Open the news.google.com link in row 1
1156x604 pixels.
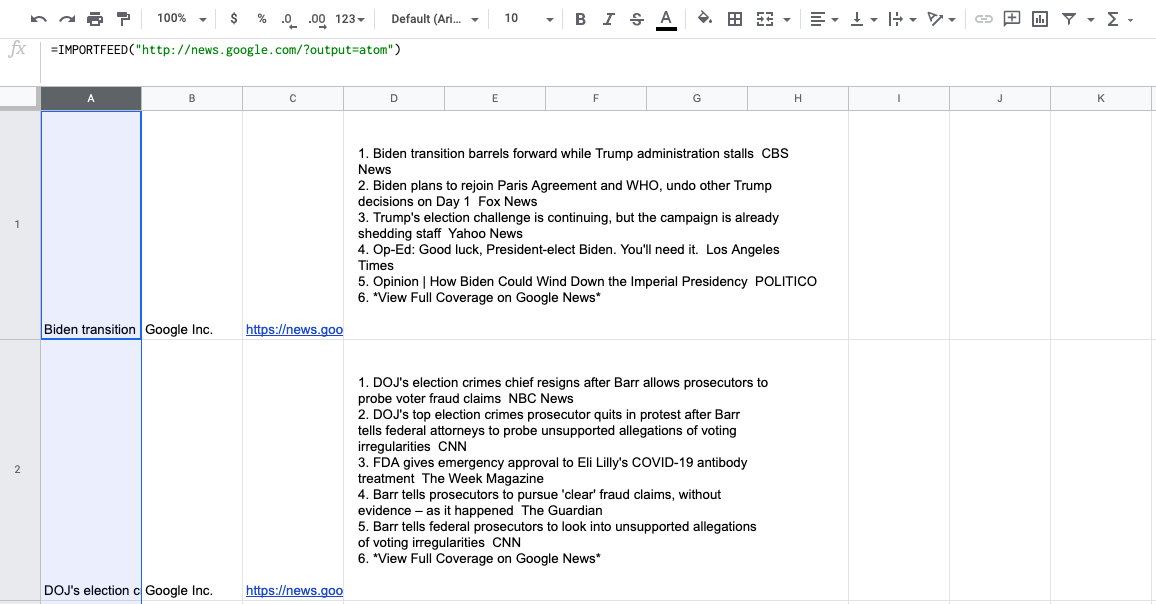coord(293,329)
